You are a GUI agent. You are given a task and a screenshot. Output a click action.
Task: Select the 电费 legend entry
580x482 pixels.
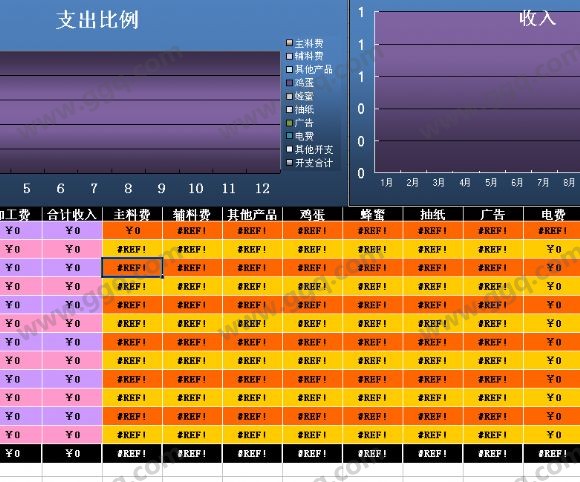coord(300,136)
